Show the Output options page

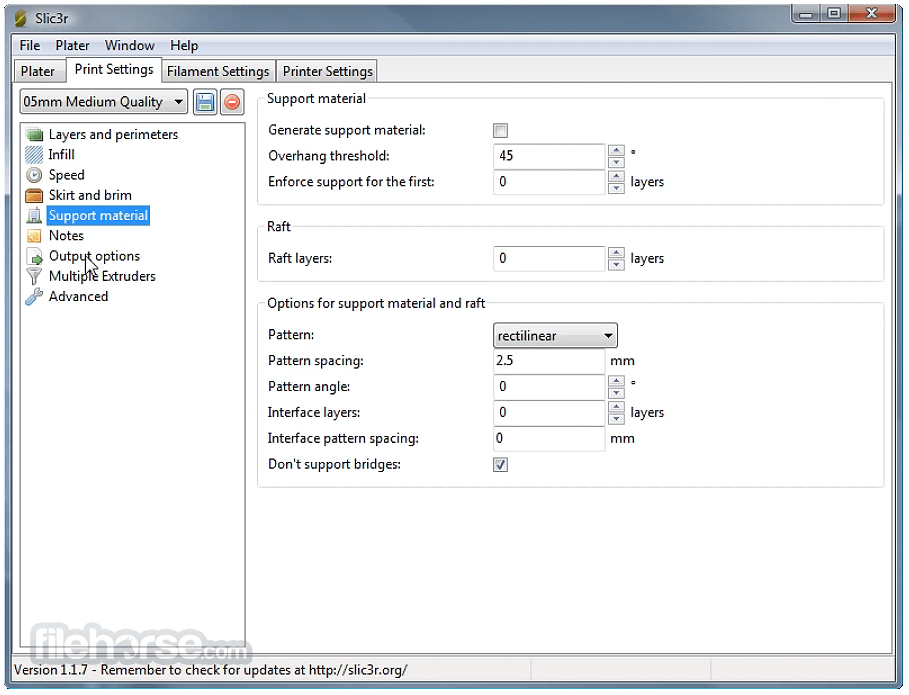(94, 256)
